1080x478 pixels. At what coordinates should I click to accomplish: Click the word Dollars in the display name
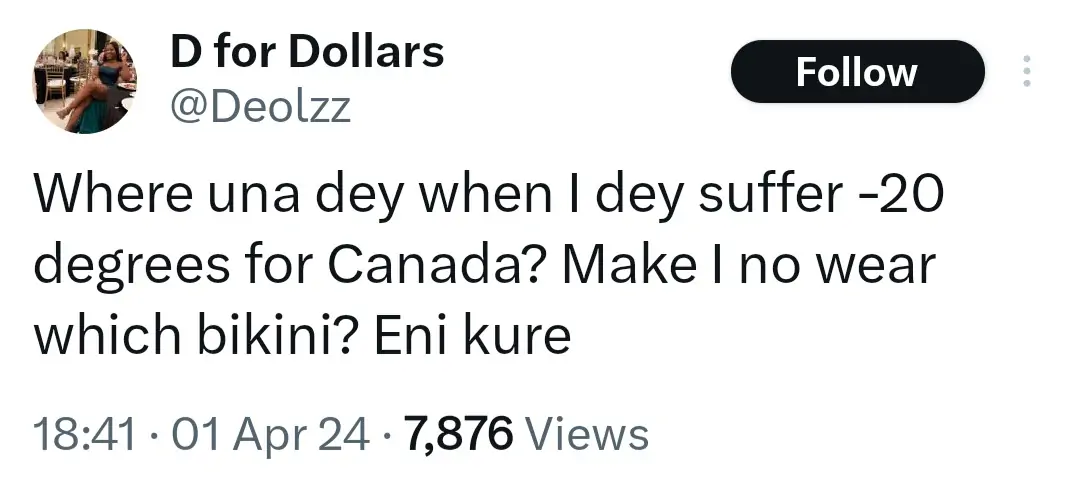tap(366, 53)
